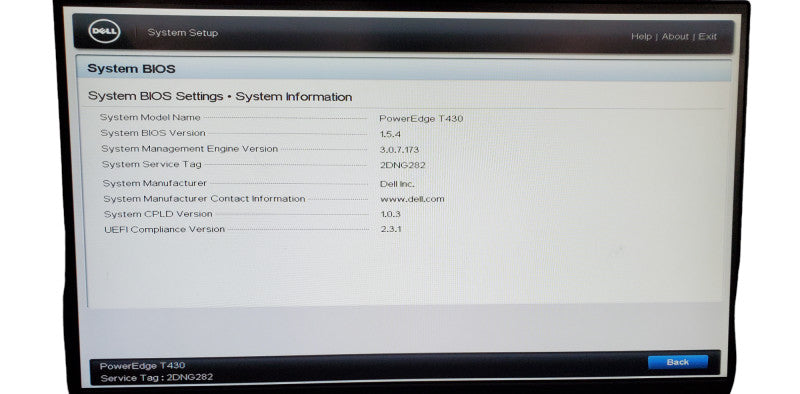Click the System BIOS Version label
Viewport: 800px width, 394px height.
coord(153,133)
